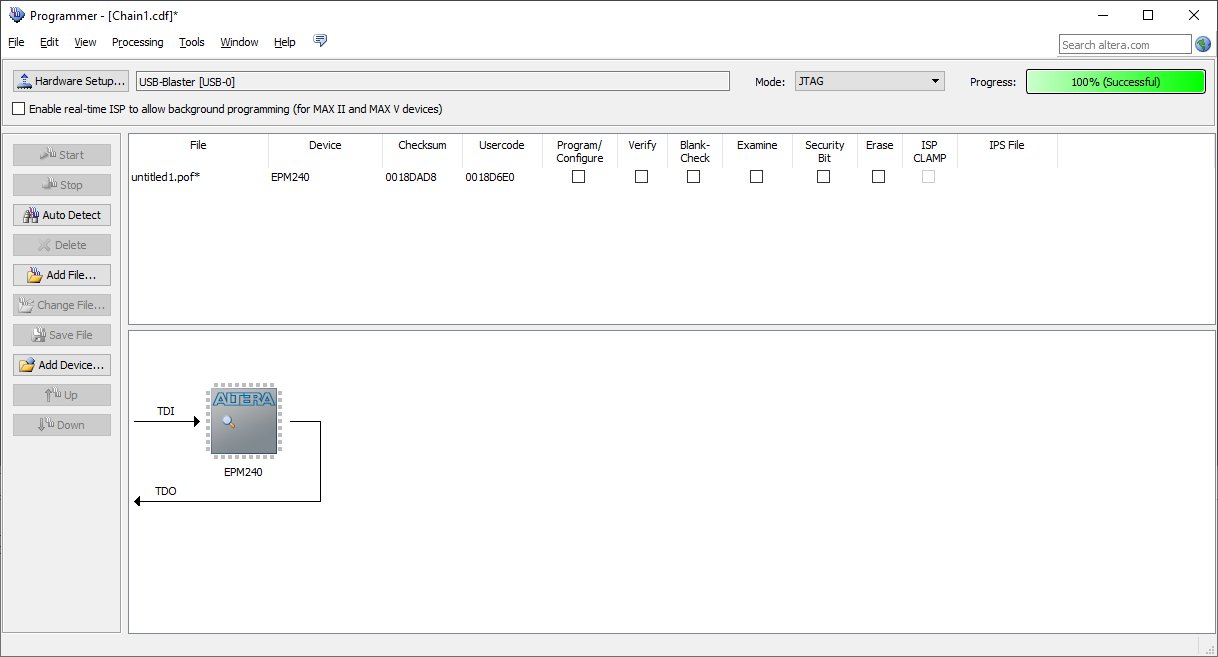Image resolution: width=1218 pixels, height=657 pixels.
Task: Click the Hardware Setup icon button
Action: tap(71, 81)
